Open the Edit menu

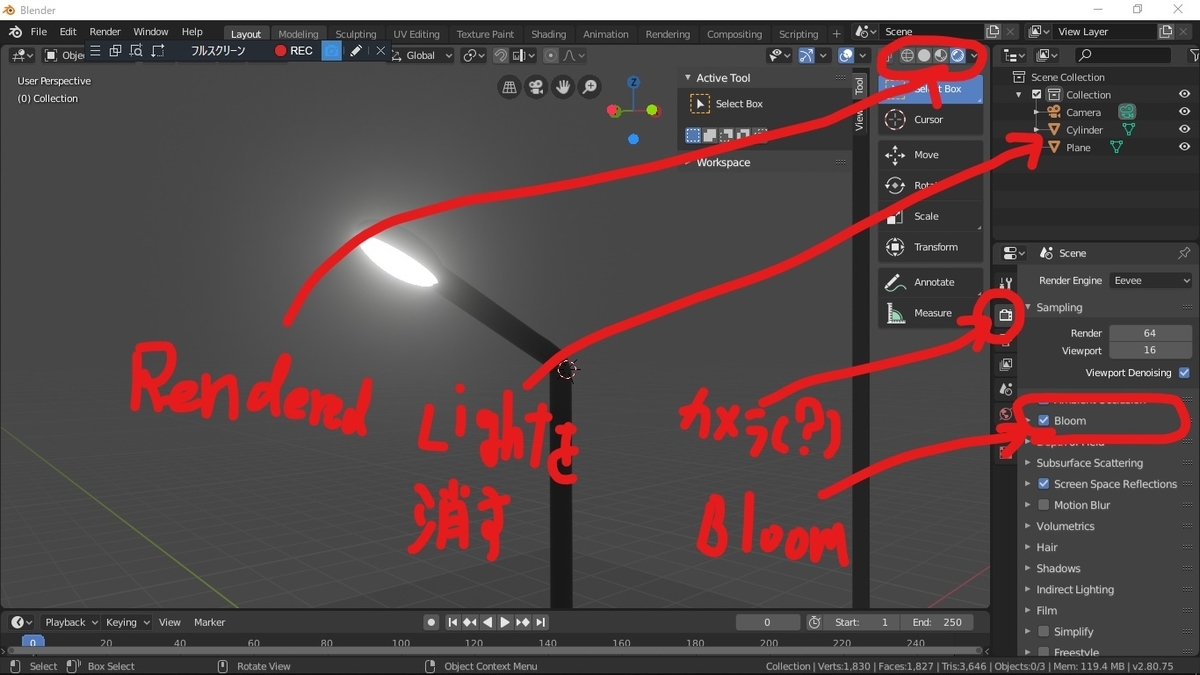68,32
